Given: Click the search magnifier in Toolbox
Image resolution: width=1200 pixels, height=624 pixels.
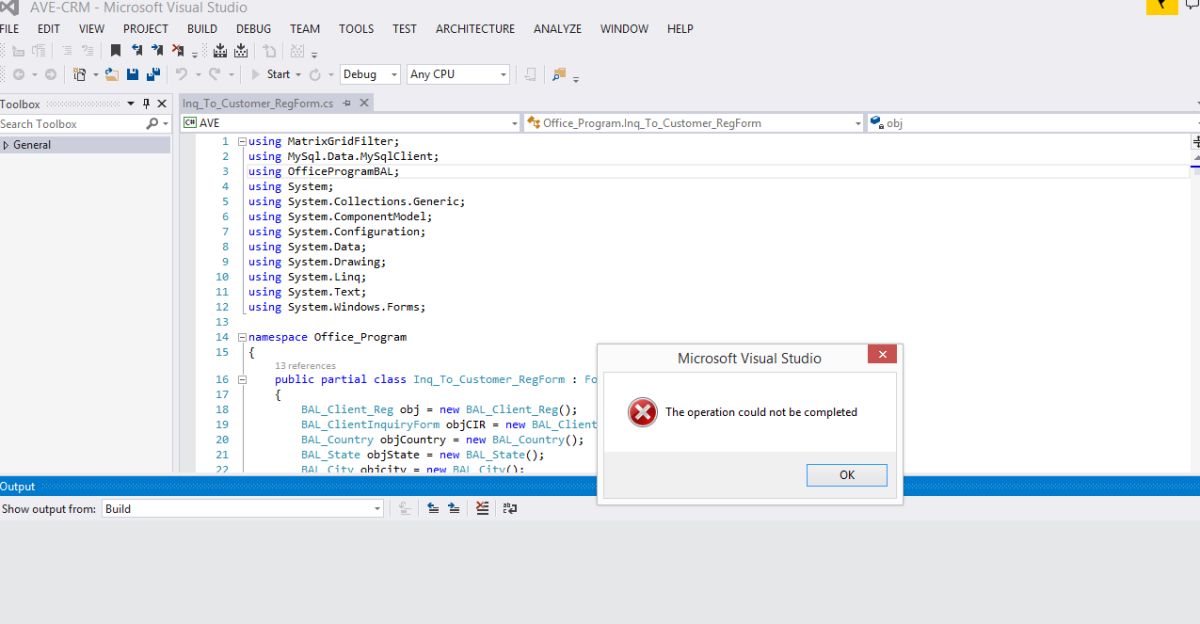Looking at the screenshot, I should 152,124.
